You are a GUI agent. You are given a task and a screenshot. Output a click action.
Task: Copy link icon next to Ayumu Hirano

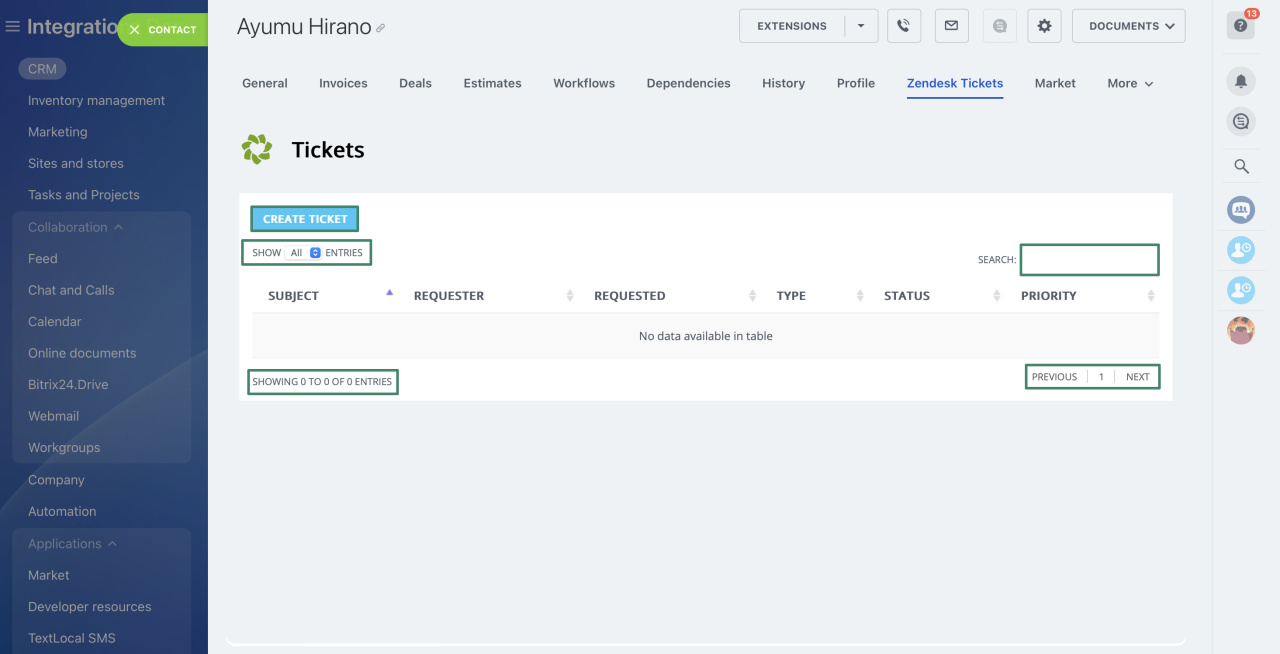pos(380,29)
